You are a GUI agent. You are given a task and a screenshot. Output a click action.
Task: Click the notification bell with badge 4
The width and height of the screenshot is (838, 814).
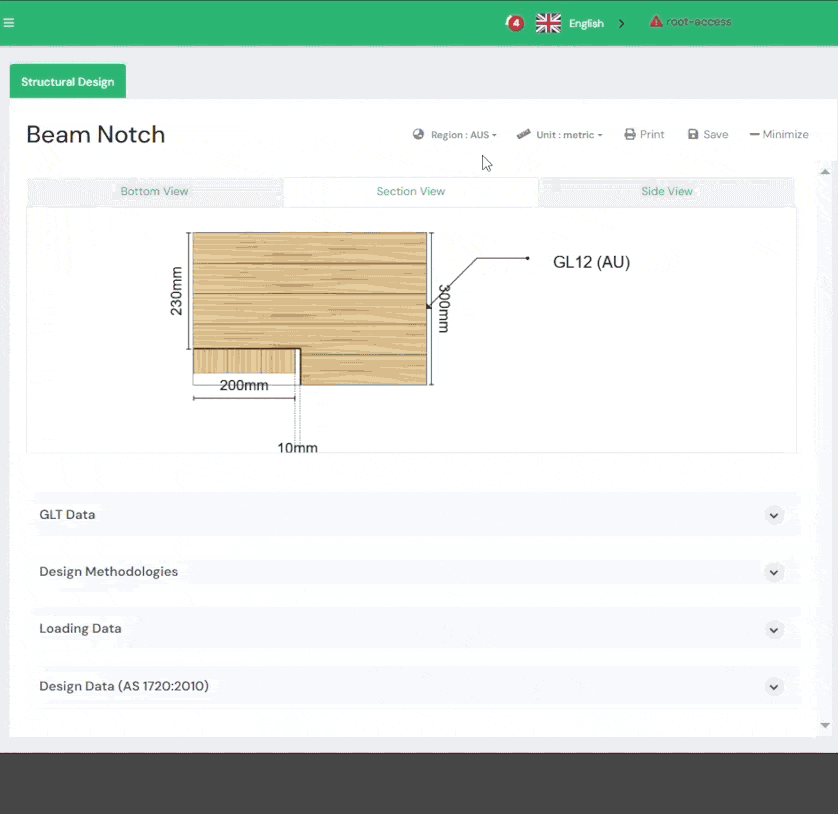tap(514, 23)
